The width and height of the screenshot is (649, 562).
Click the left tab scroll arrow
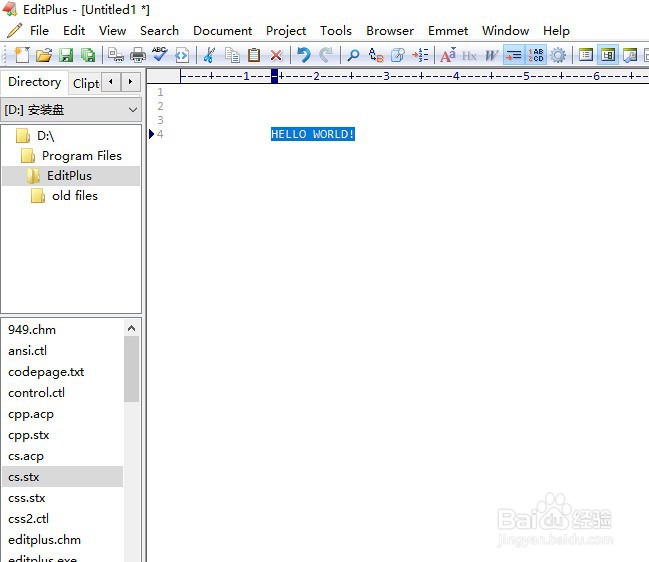(x=111, y=82)
